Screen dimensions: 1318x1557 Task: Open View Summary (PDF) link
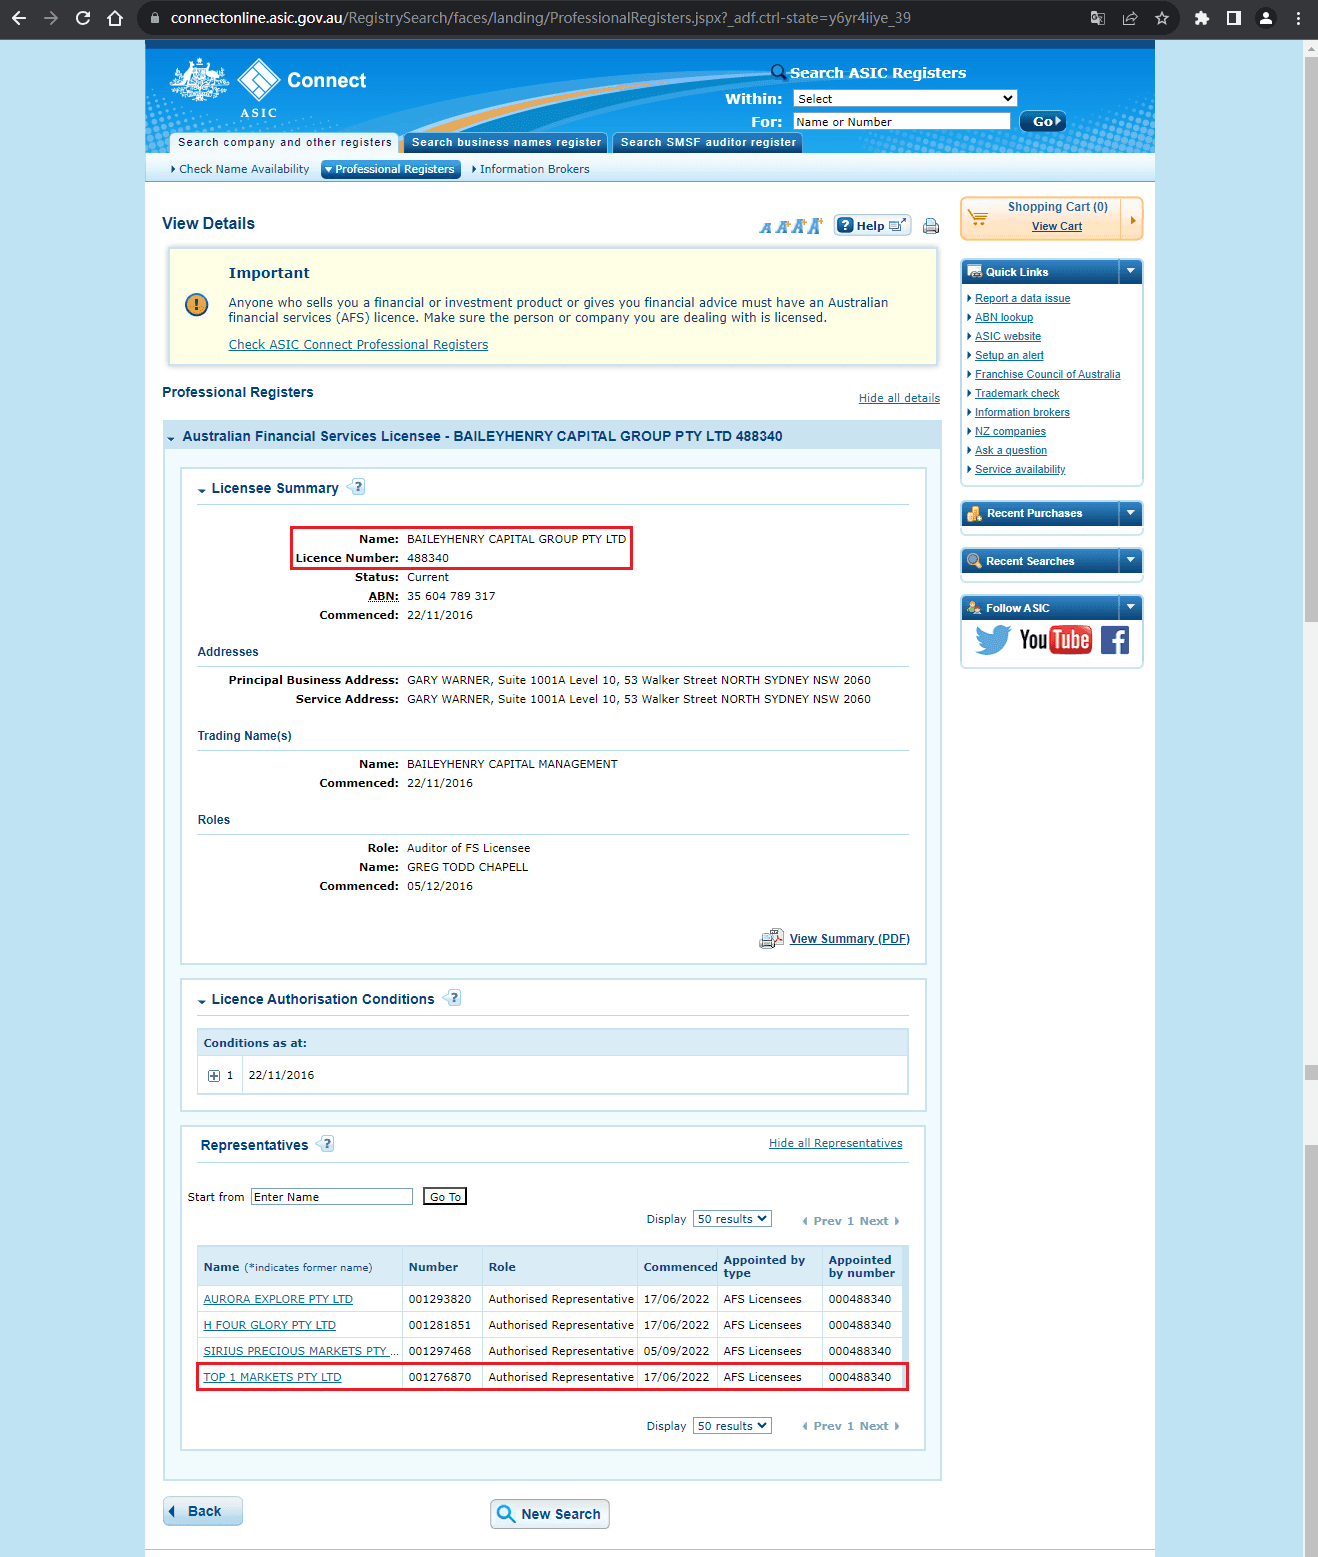(x=850, y=939)
